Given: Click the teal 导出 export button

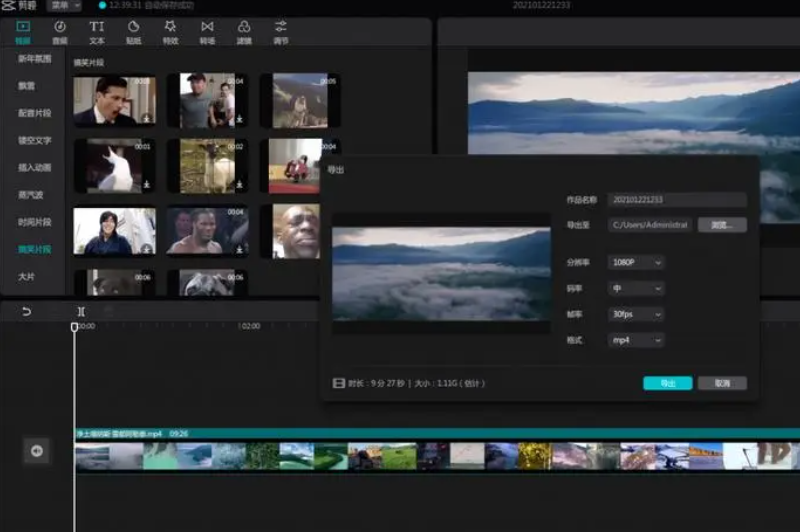Looking at the screenshot, I should pyautogui.click(x=667, y=383).
